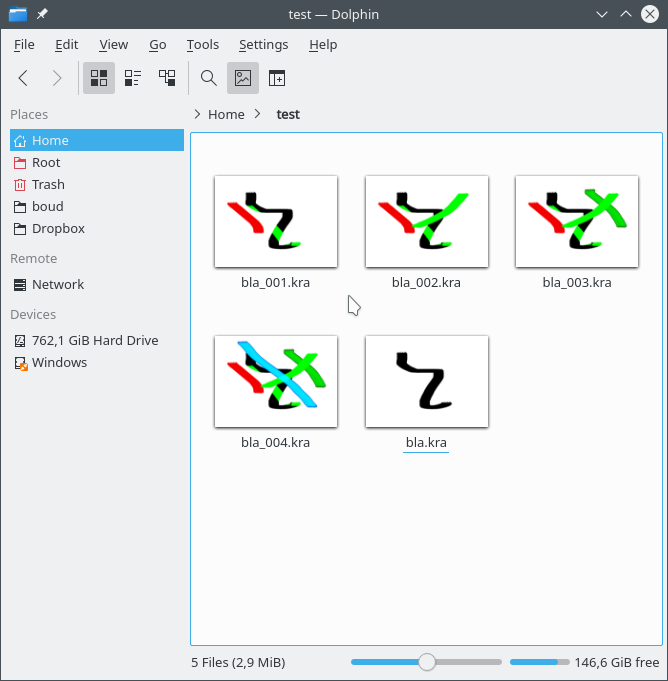This screenshot has width=668, height=681.
Task: Click Home in the breadcrumb path
Action: coord(226,114)
